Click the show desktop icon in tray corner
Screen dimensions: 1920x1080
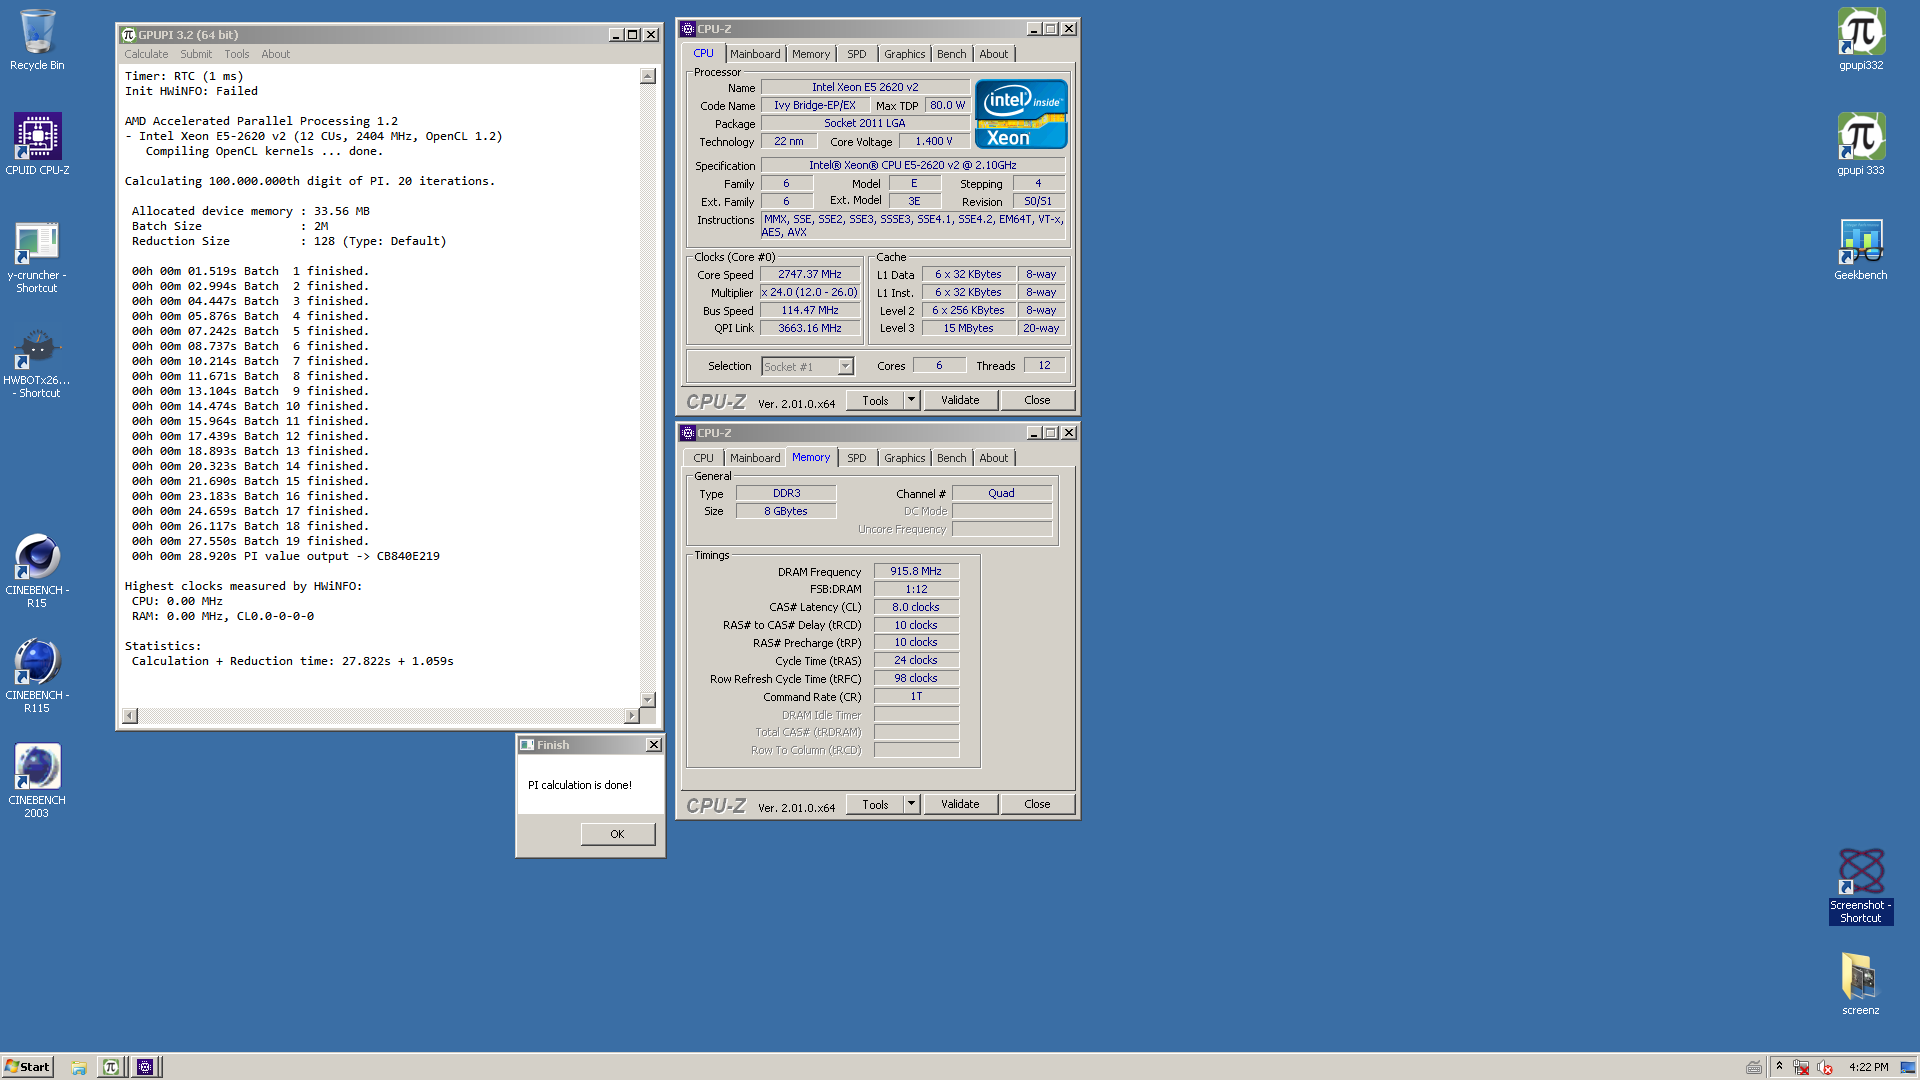(1908, 1067)
